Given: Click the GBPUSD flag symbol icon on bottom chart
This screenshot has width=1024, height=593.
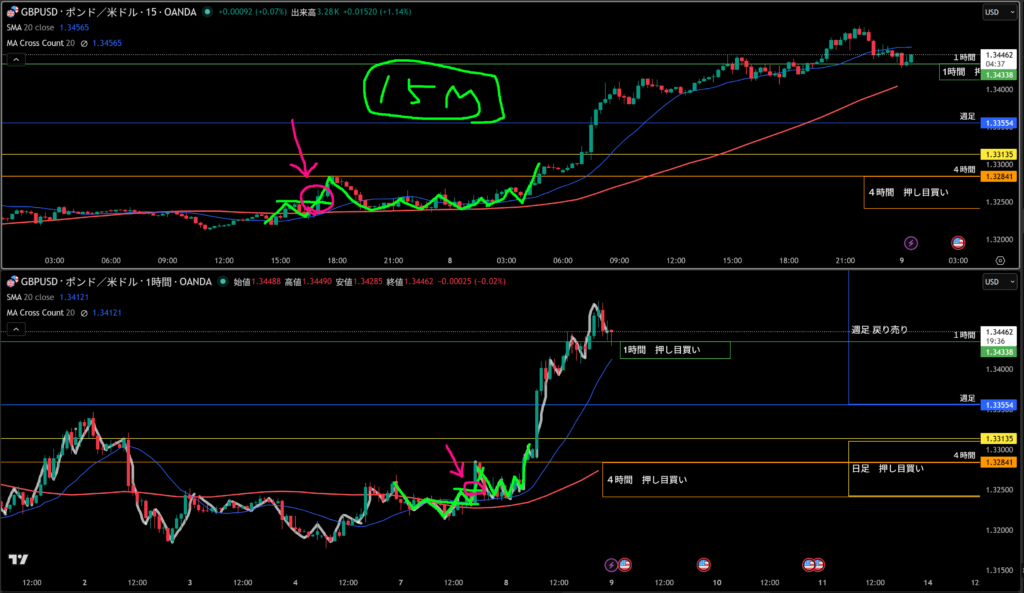Looking at the screenshot, I should 11,282.
